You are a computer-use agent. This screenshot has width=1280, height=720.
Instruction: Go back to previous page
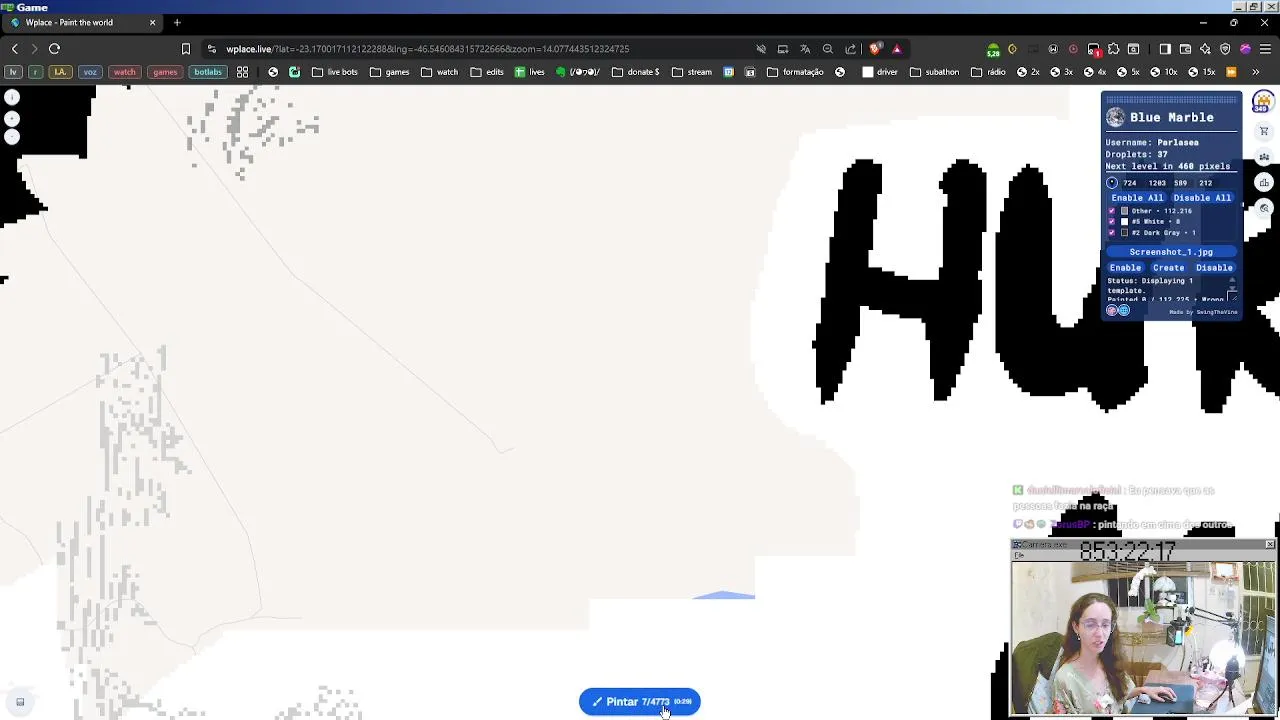(14, 49)
